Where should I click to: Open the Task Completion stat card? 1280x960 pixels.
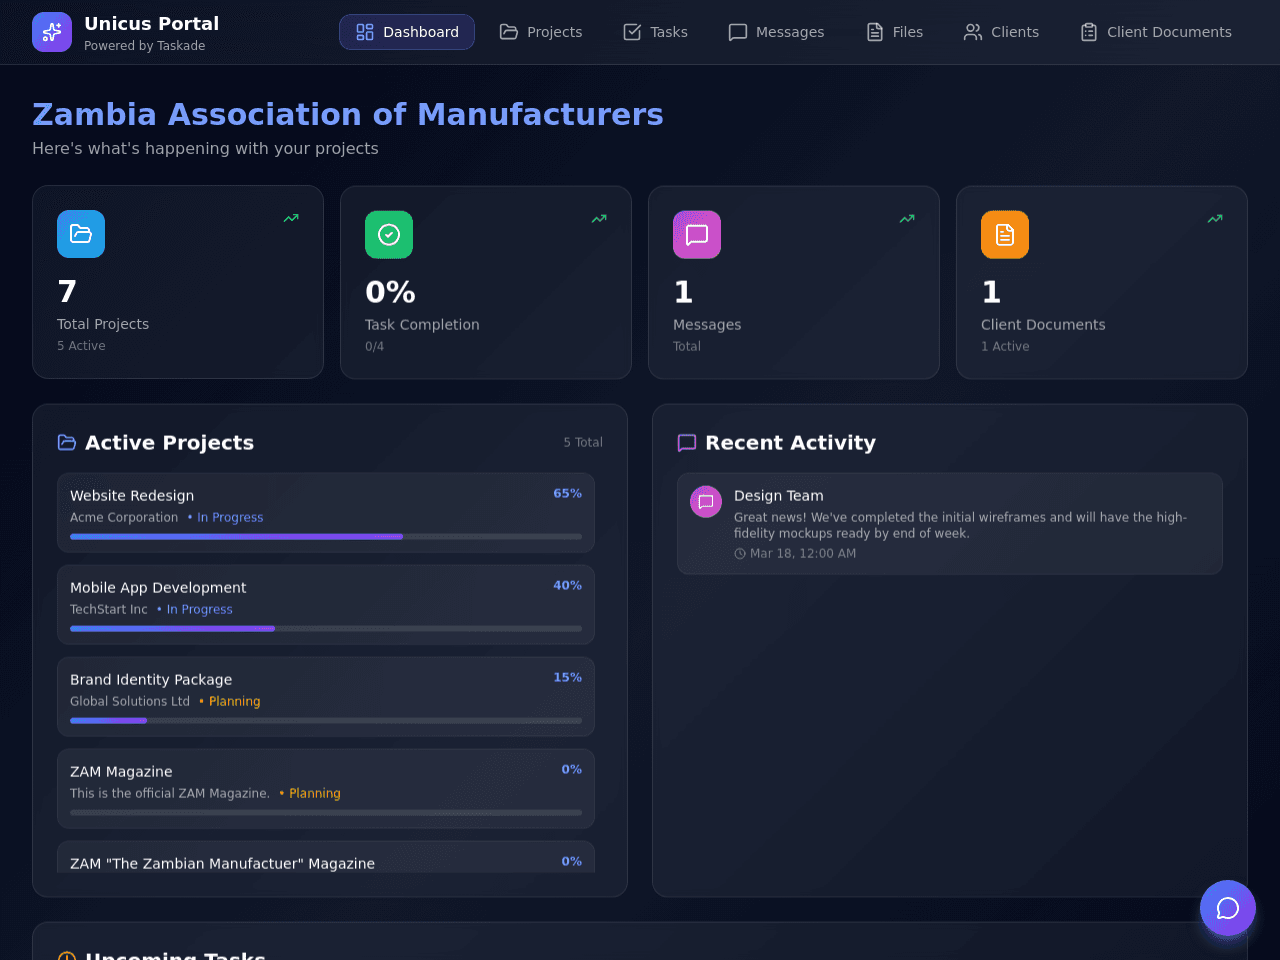tap(486, 283)
